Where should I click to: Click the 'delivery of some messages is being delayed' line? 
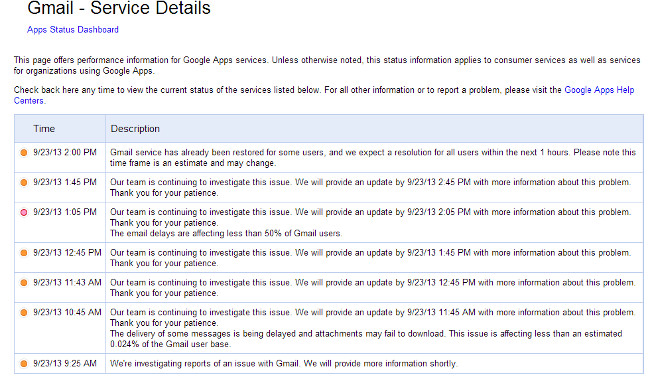coord(366,339)
